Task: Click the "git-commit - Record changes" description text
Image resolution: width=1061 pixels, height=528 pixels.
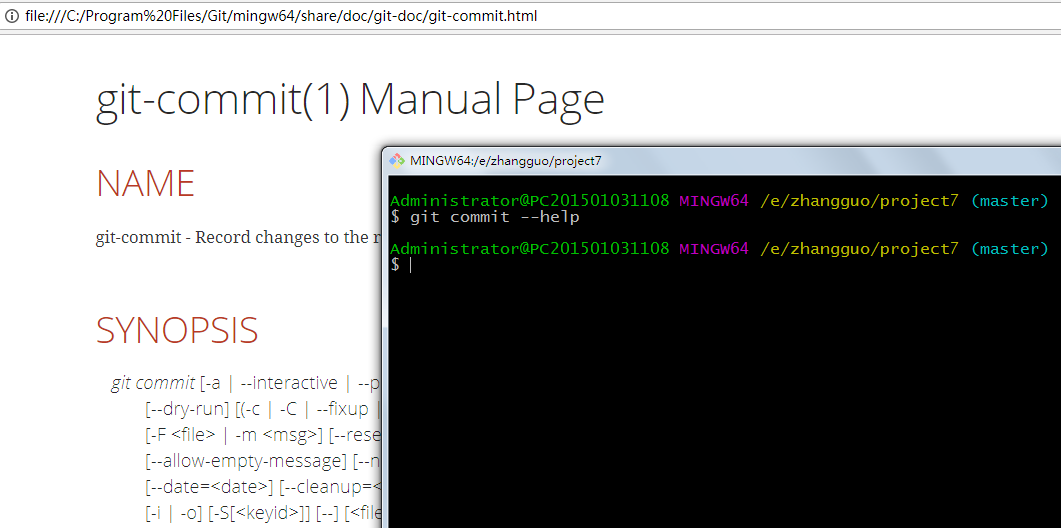Action: pos(232,237)
